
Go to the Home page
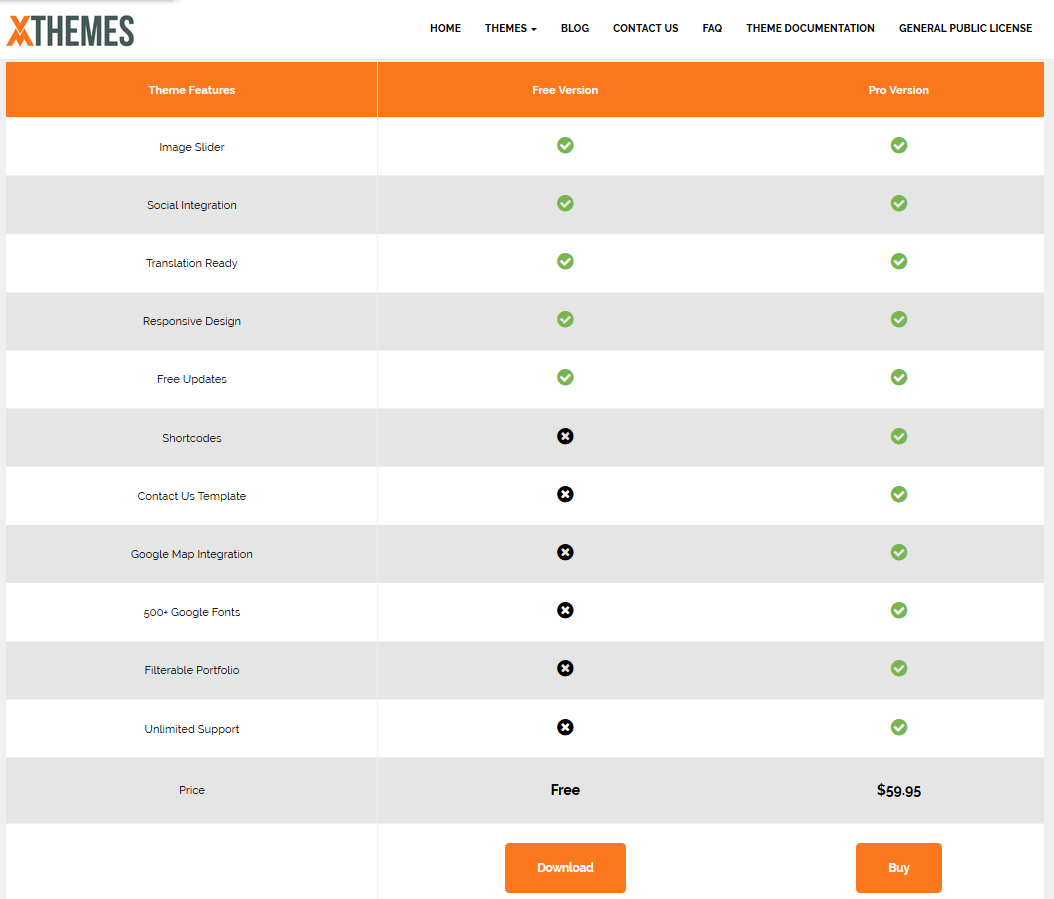click(x=445, y=28)
